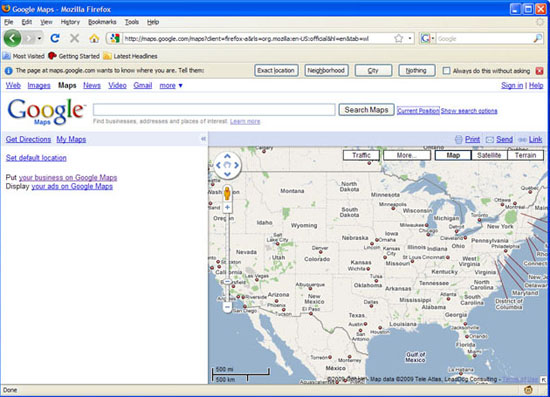Click the Help link at top right

click(x=536, y=86)
